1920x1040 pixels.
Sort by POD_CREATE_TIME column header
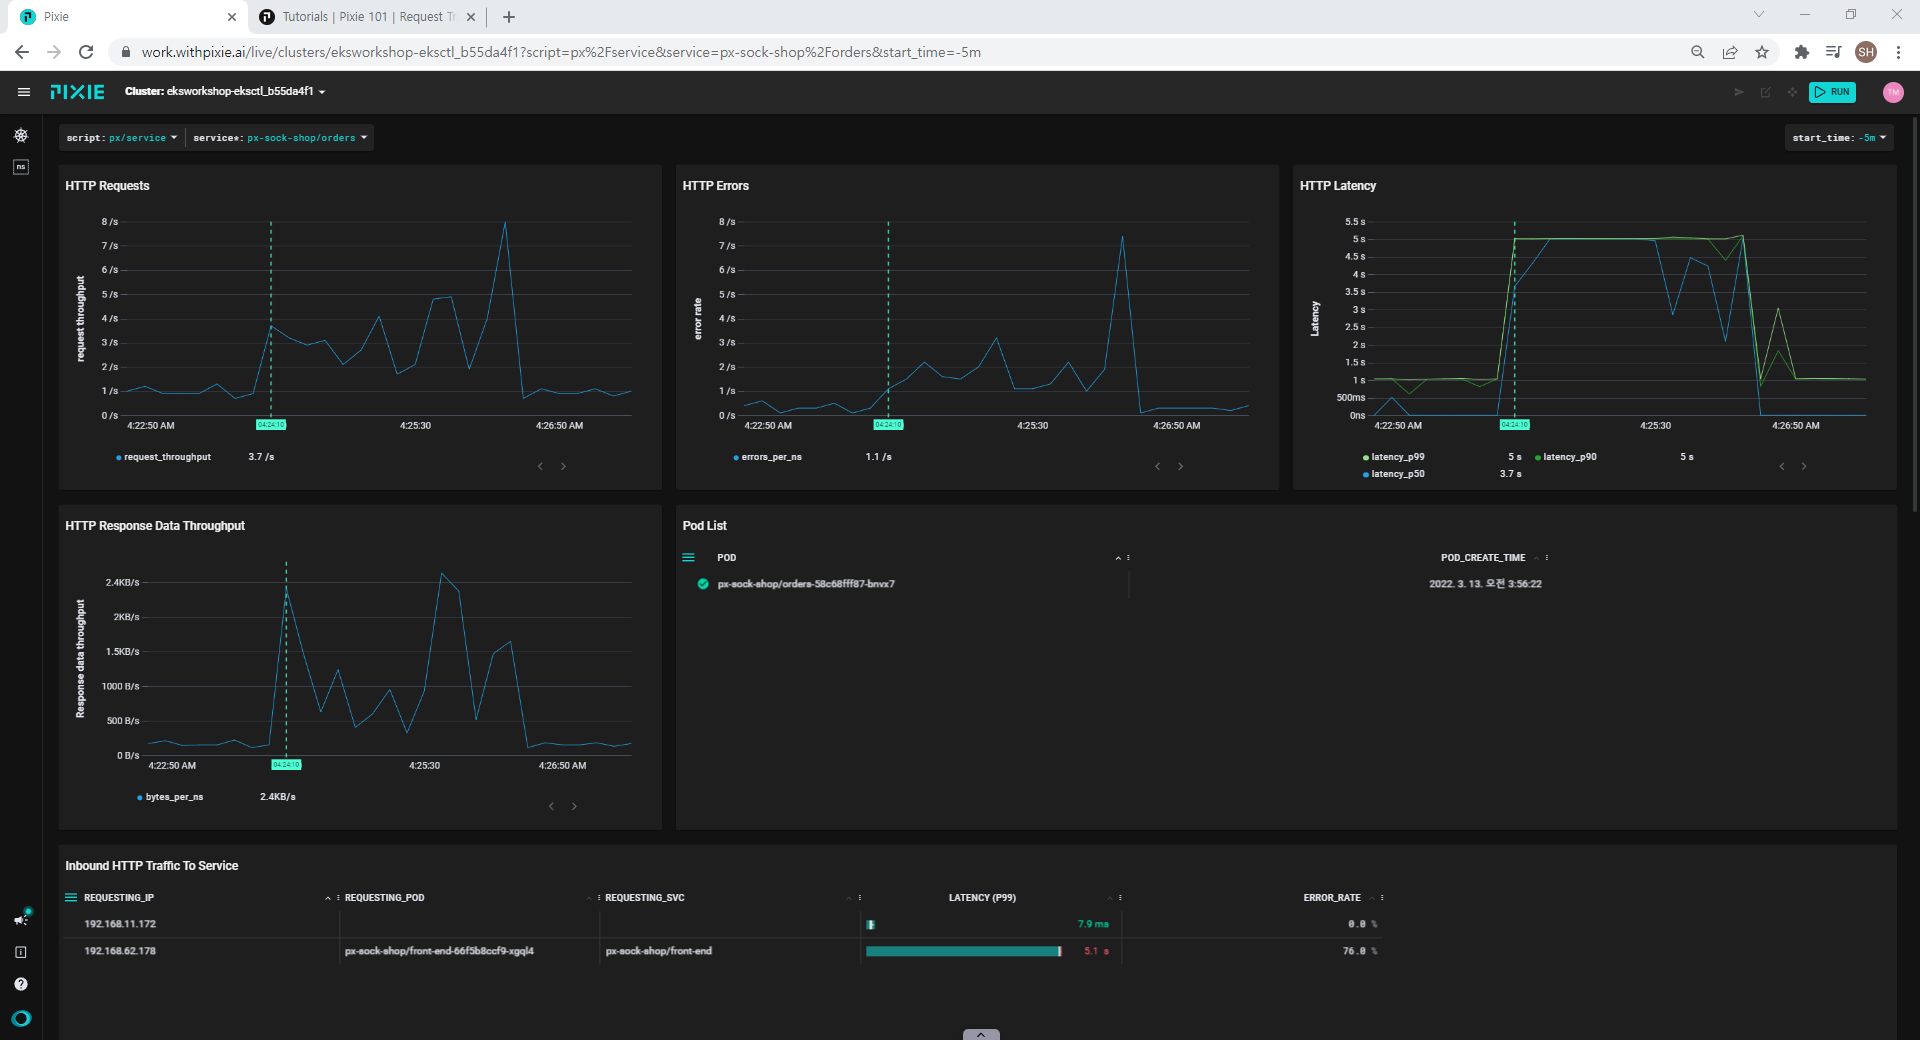click(x=1483, y=558)
